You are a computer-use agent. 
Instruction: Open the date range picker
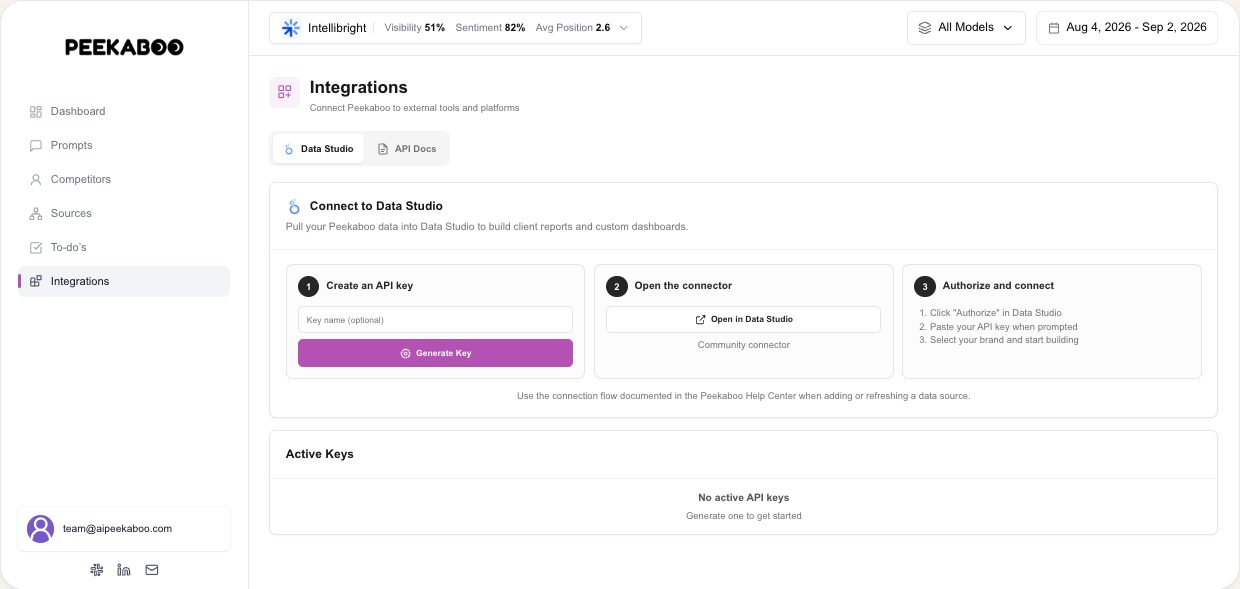[1127, 28]
